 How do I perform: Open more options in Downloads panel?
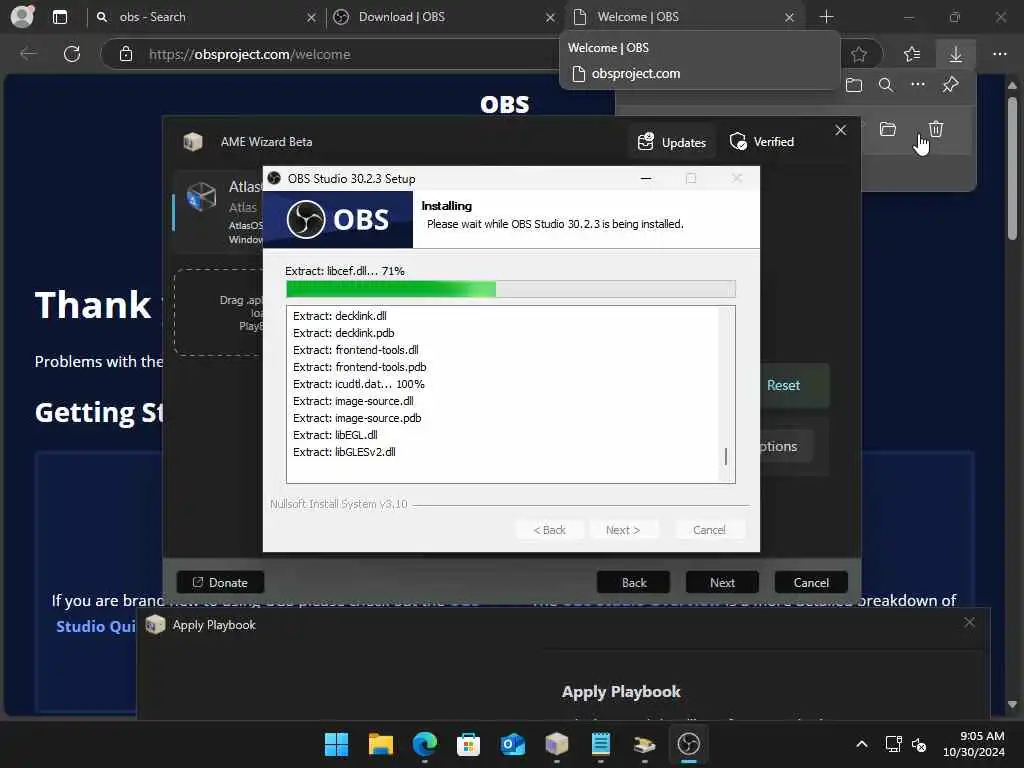click(918, 84)
